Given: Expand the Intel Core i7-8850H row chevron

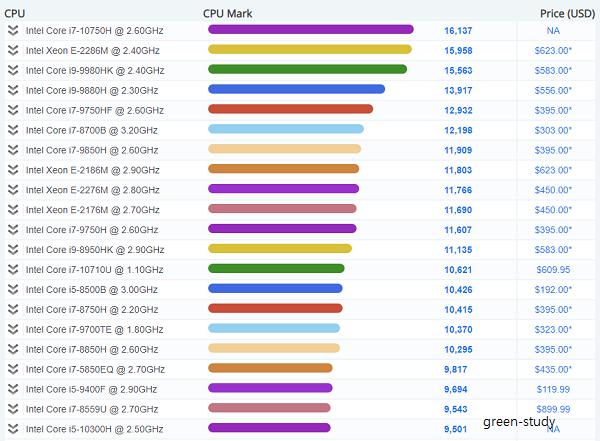Looking at the screenshot, I should 13,350.
